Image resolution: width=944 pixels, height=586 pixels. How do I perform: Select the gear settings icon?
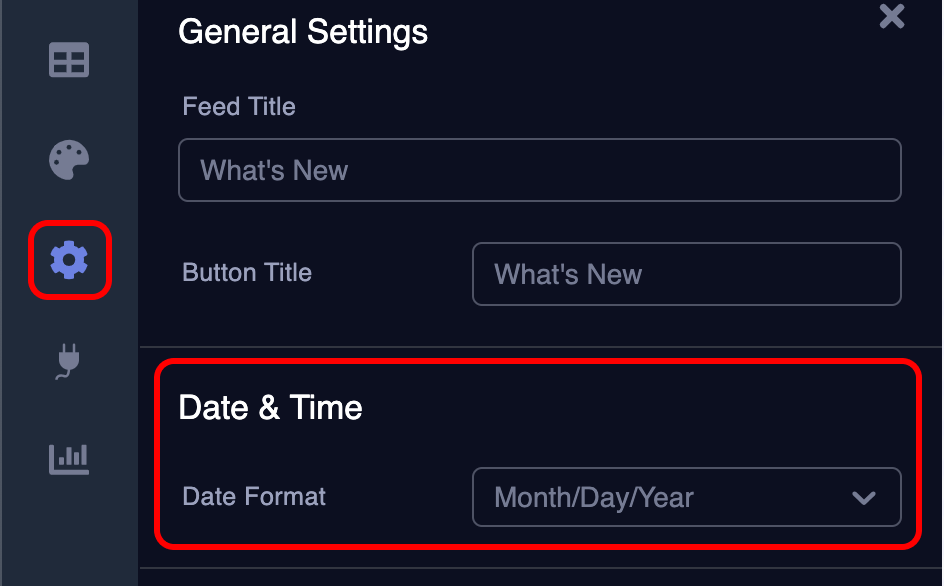tap(69, 260)
